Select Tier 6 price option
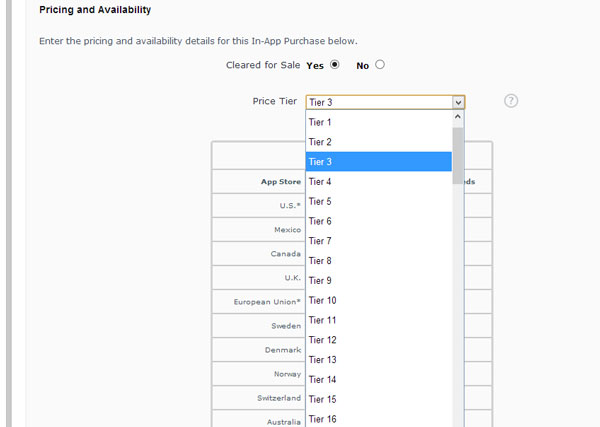 (x=378, y=221)
